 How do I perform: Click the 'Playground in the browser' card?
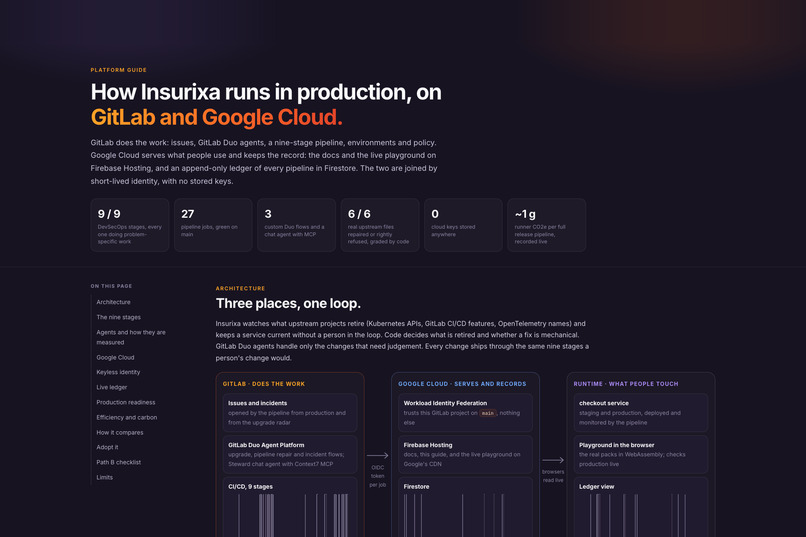[640, 454]
